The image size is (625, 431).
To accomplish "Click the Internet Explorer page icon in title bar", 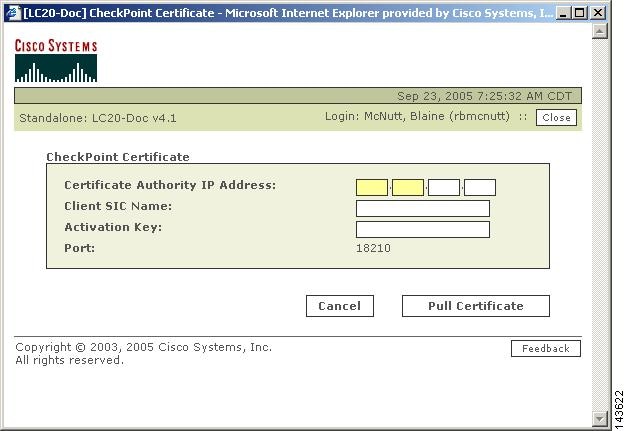I will (x=12, y=13).
